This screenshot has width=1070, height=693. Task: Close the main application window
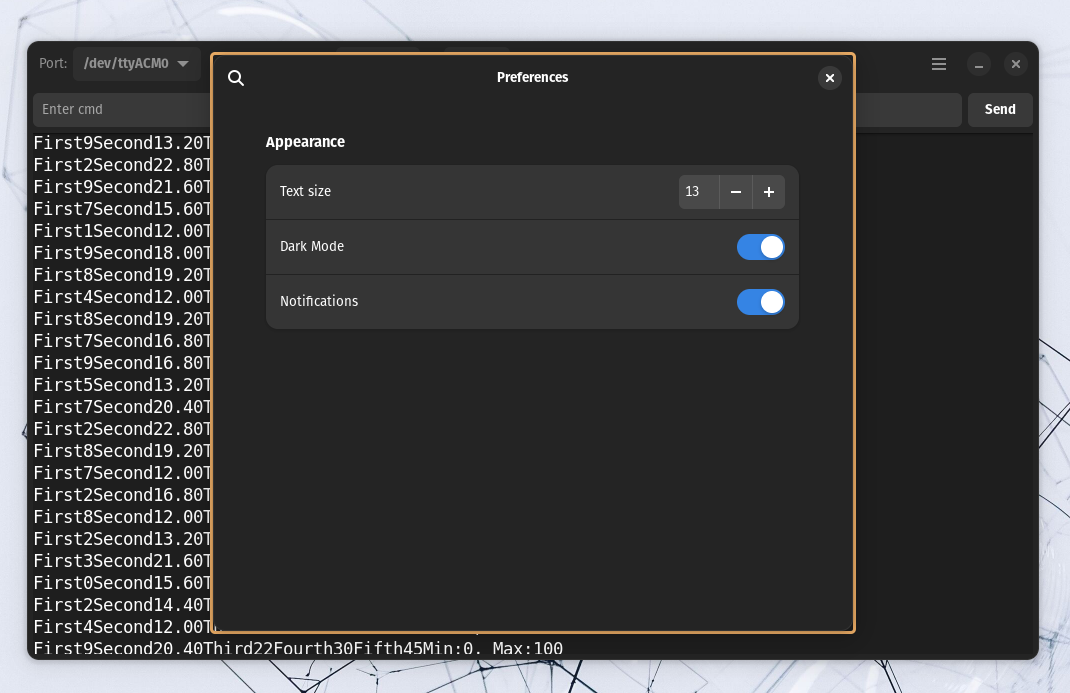(1015, 64)
